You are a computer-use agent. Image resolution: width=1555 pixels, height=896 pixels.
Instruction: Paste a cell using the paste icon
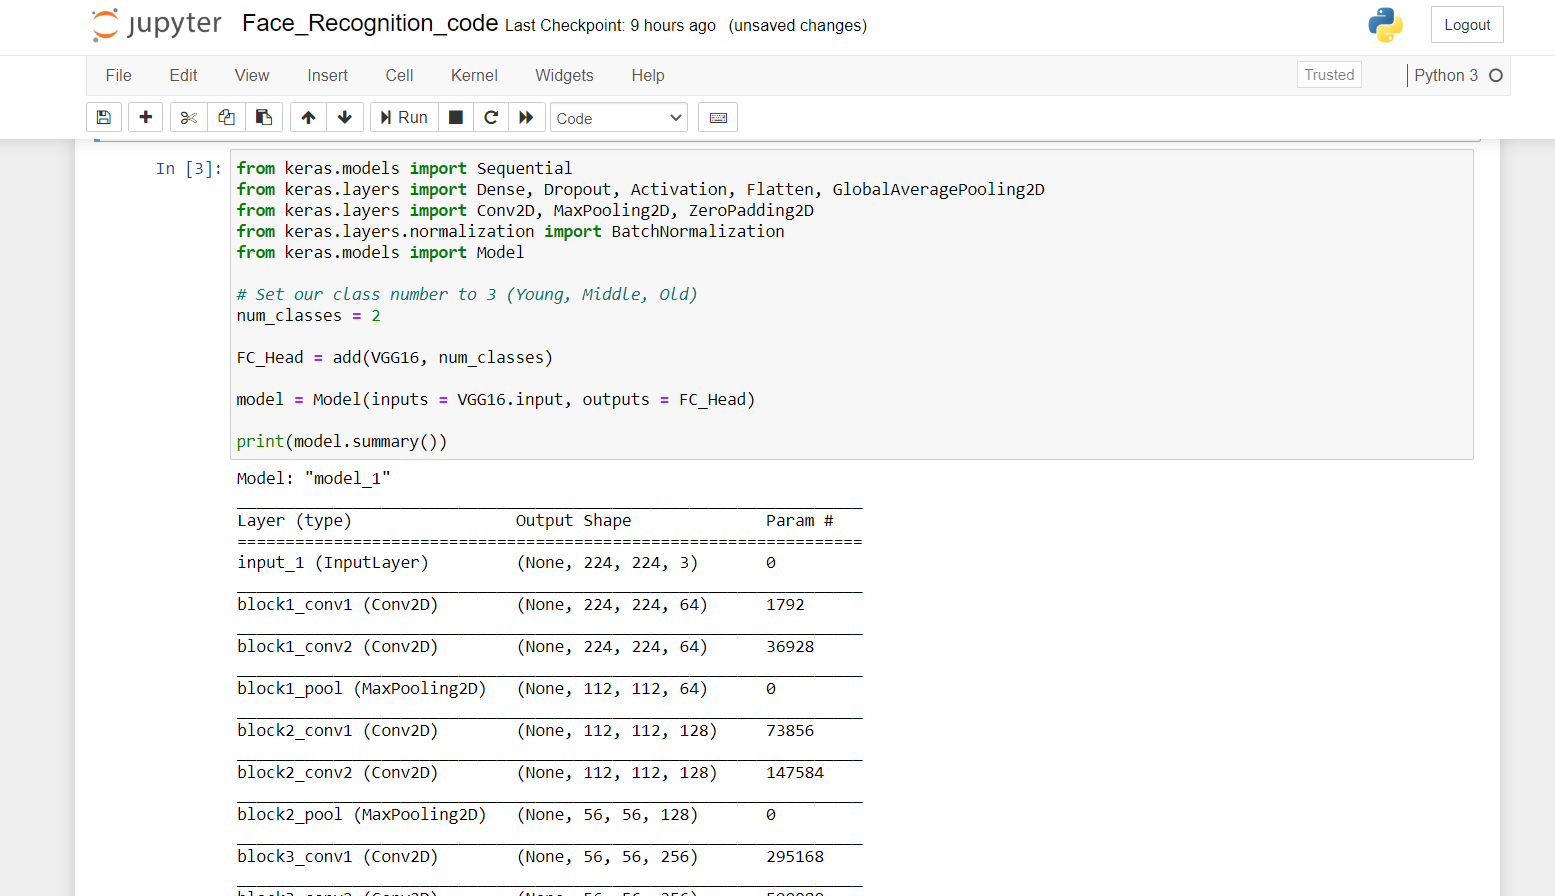click(263, 117)
